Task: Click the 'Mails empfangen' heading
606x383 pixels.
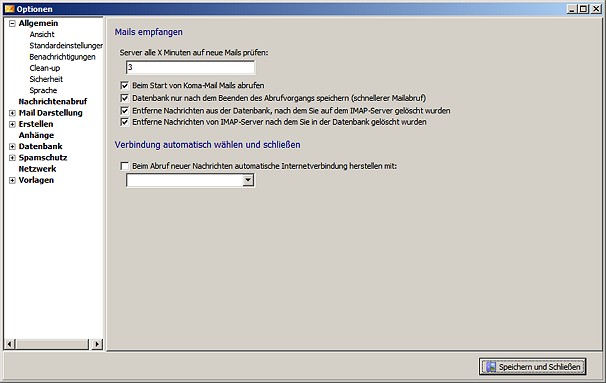Action: (x=148, y=32)
